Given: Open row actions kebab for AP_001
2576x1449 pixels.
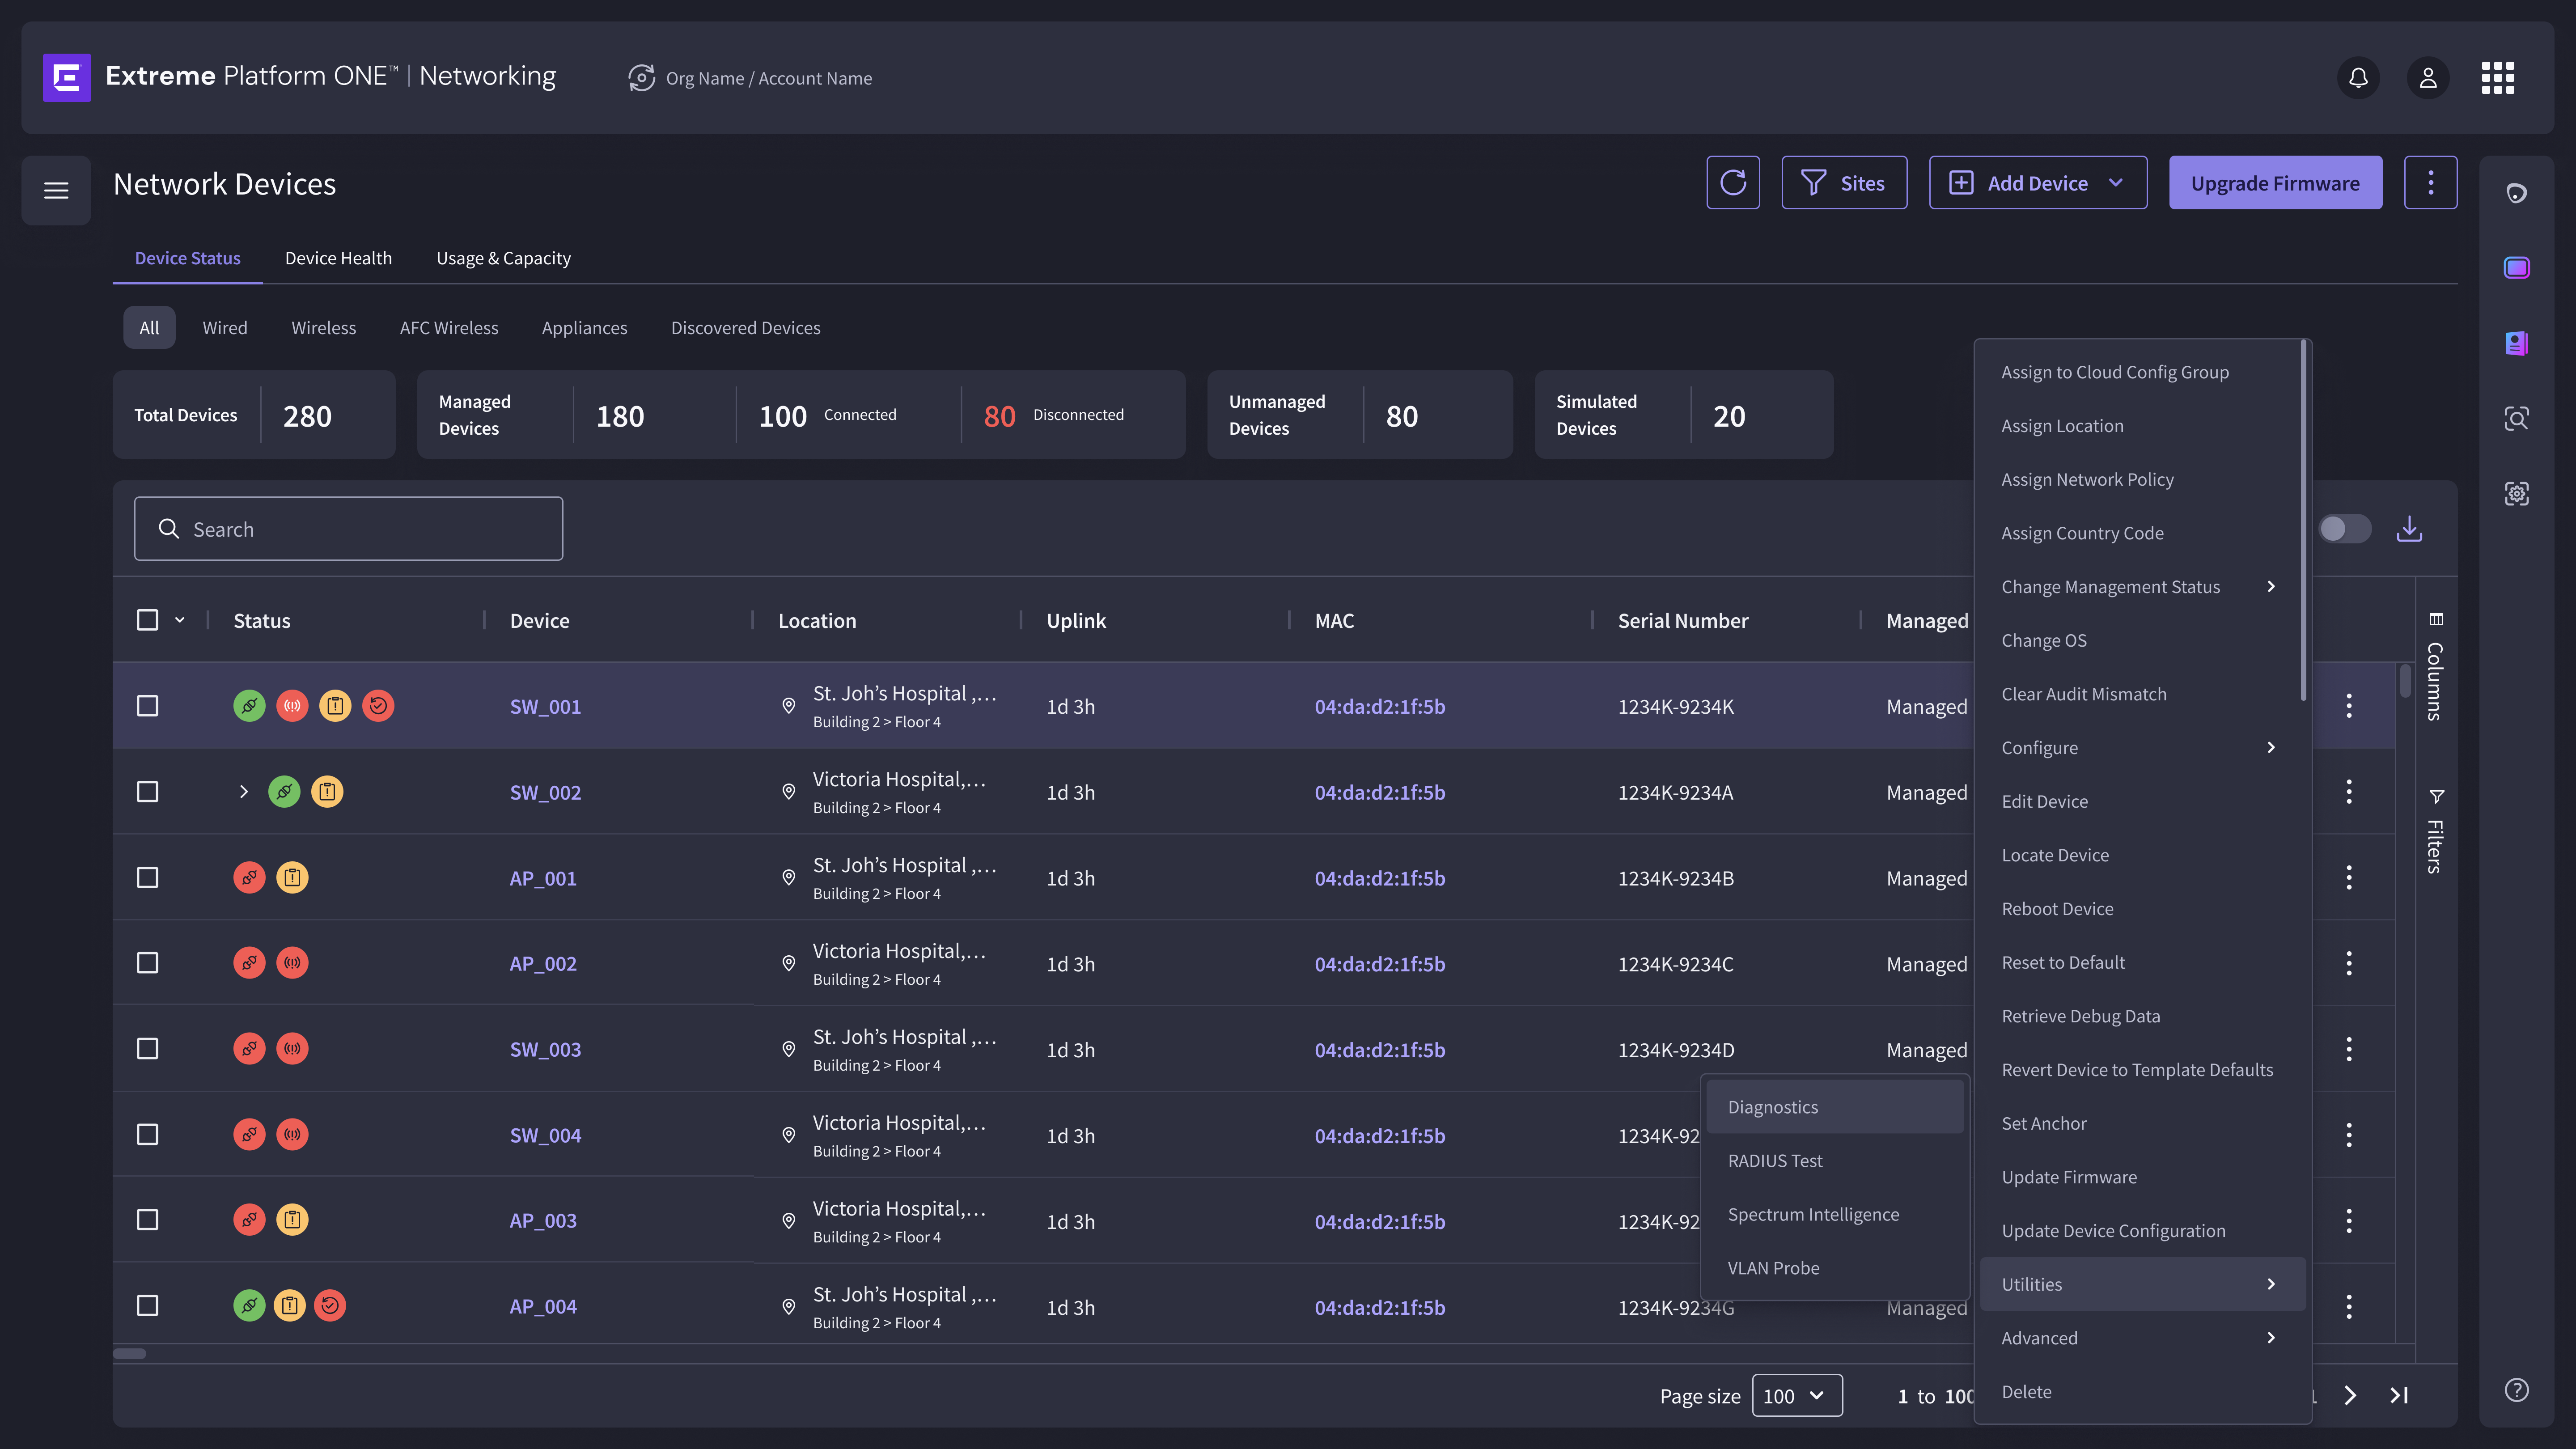Looking at the screenshot, I should point(2349,878).
